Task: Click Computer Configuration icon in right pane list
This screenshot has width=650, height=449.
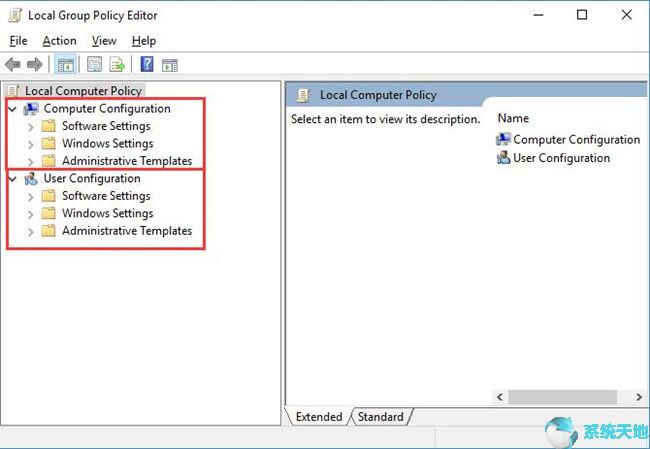Action: (503, 139)
